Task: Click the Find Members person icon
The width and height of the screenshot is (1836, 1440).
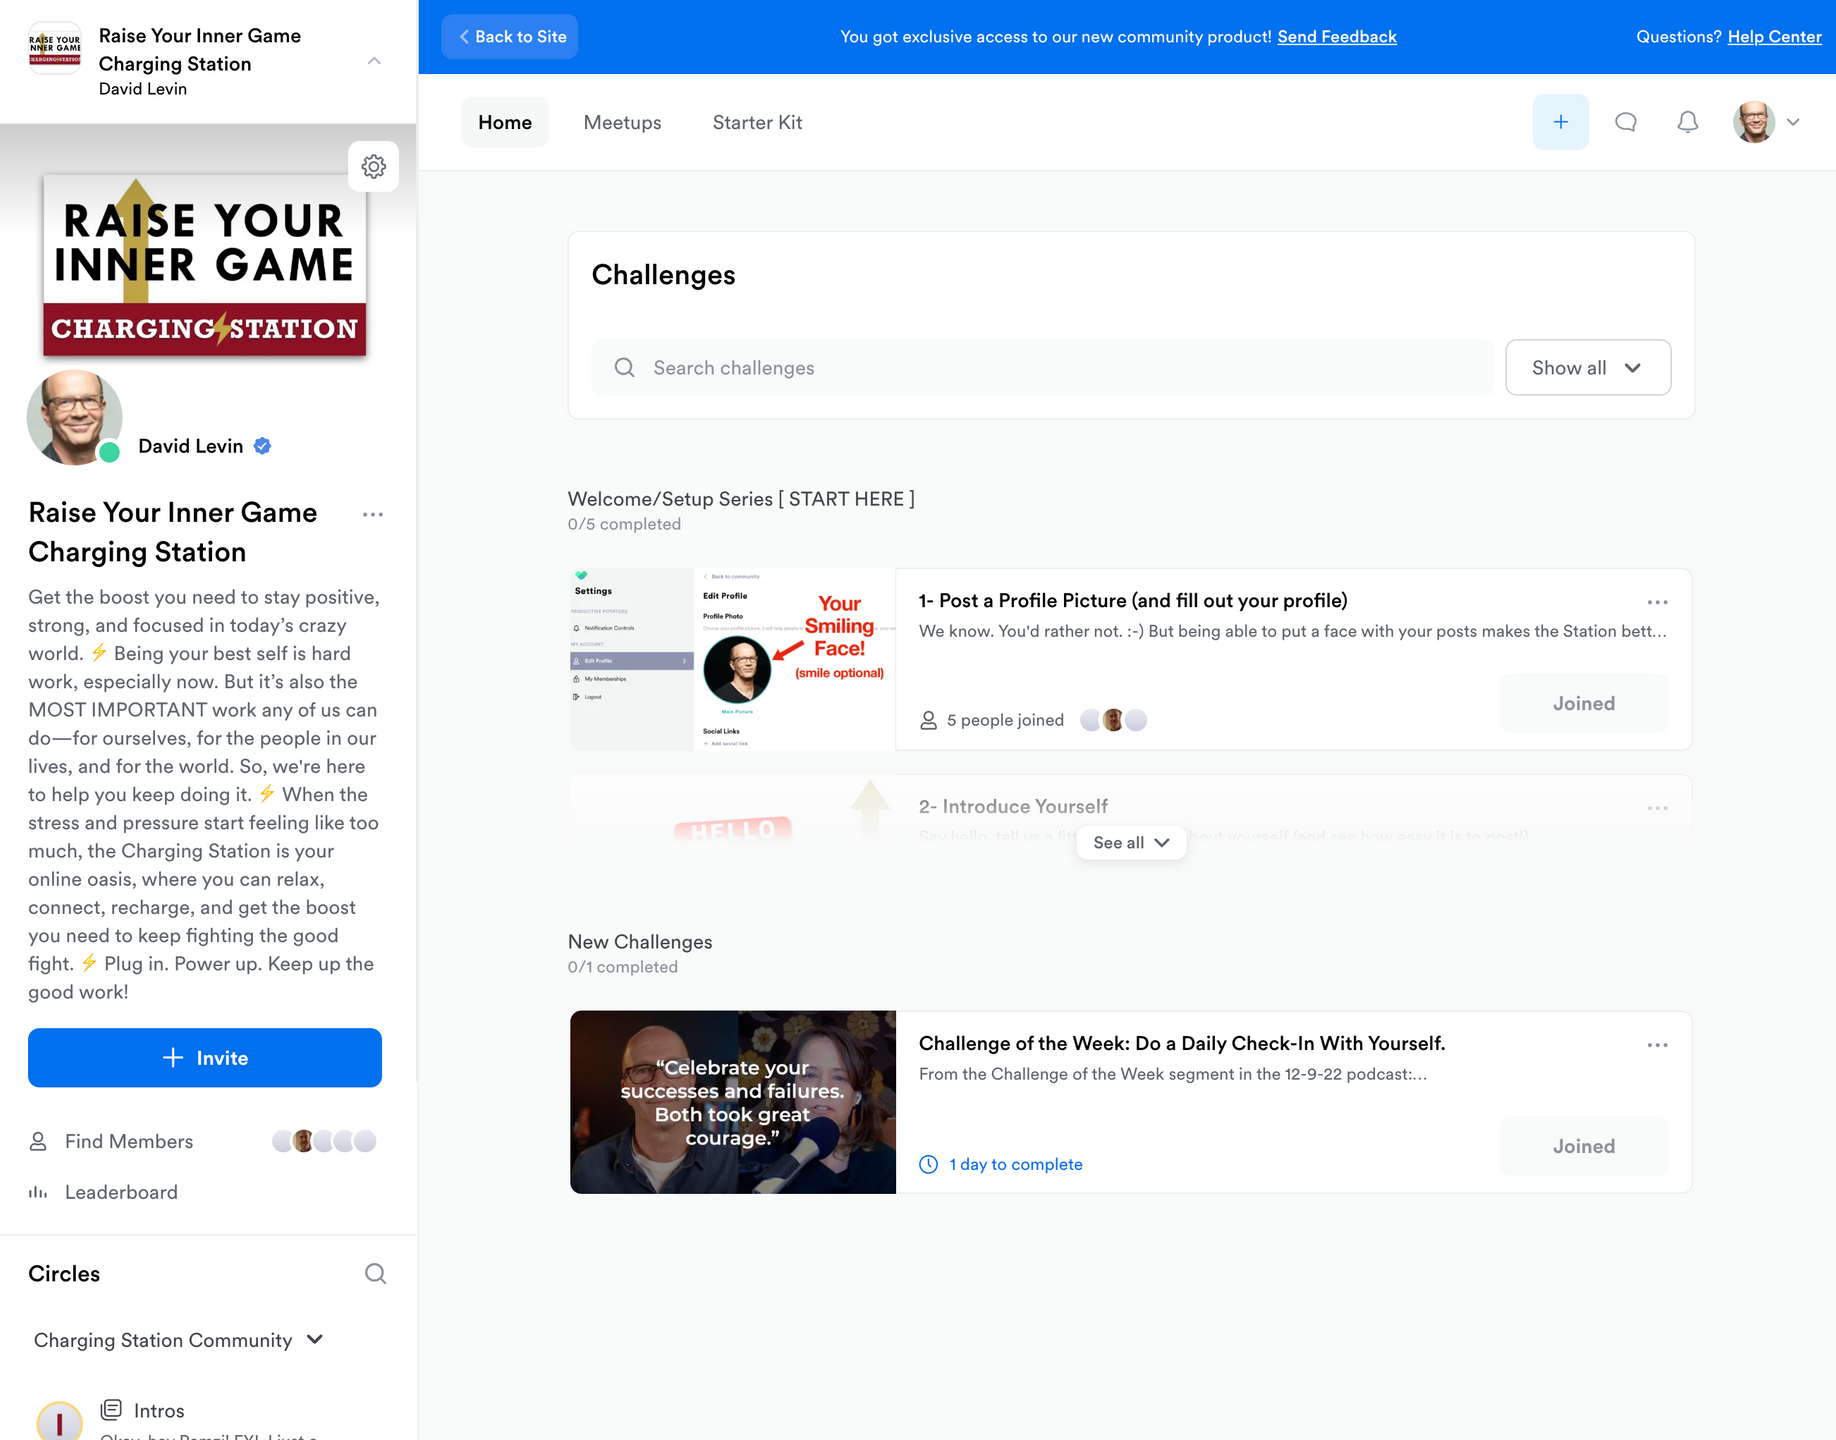Action: [38, 1141]
